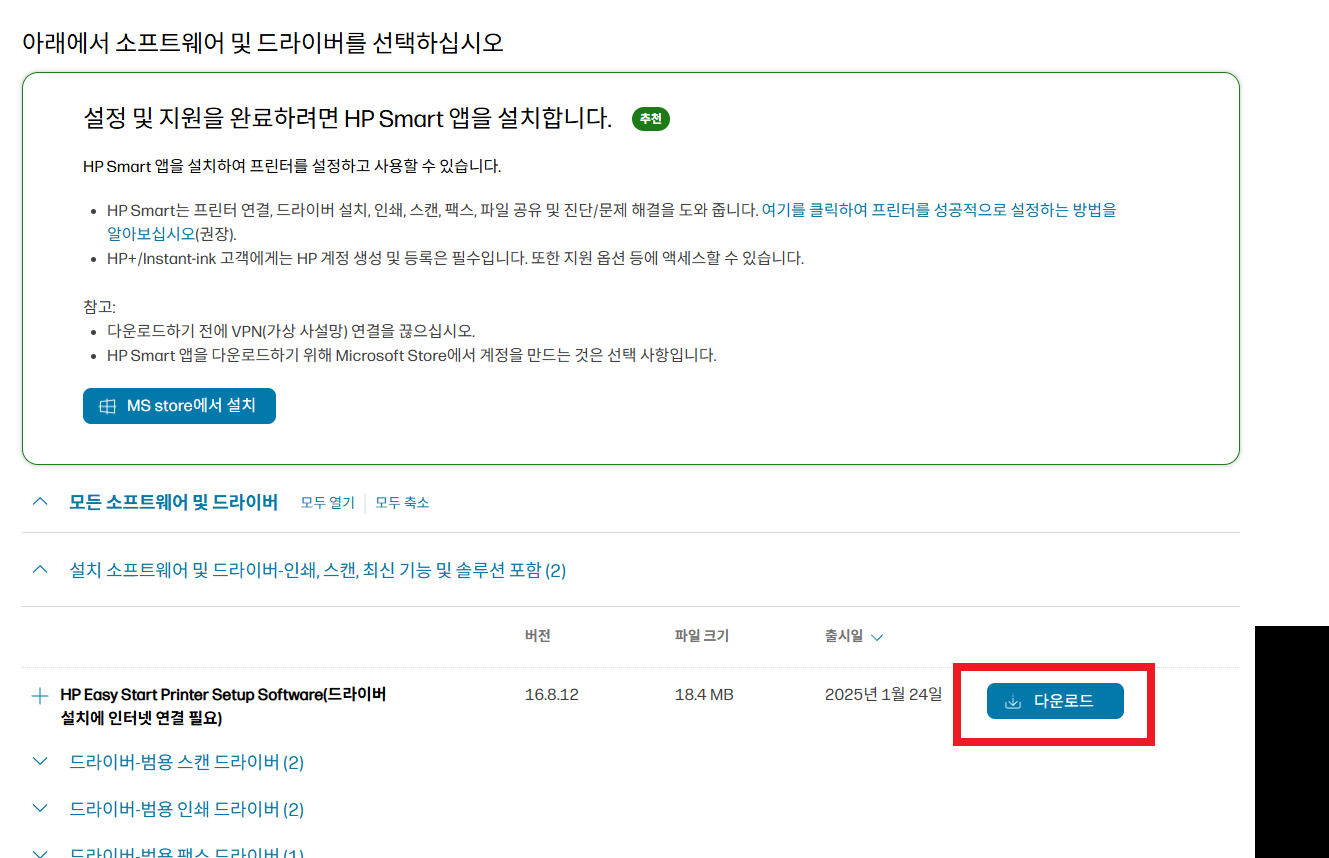Click the 파일 크기 column header
This screenshot has height=858, width=1329.
pos(701,636)
